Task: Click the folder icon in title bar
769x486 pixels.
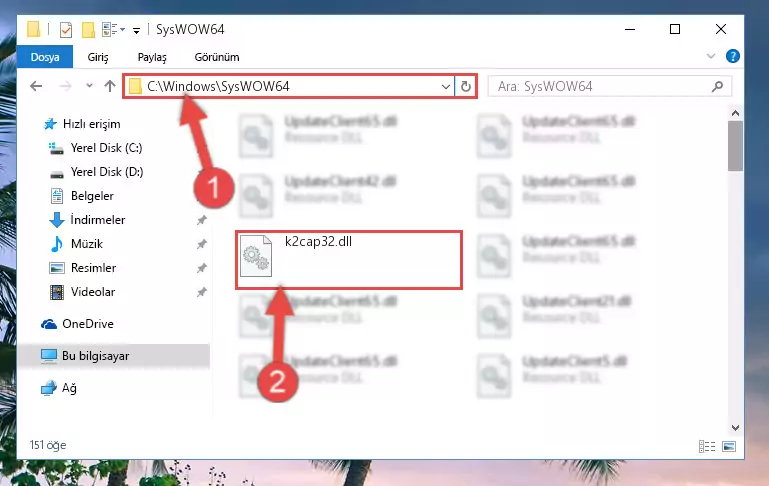Action: [x=33, y=29]
